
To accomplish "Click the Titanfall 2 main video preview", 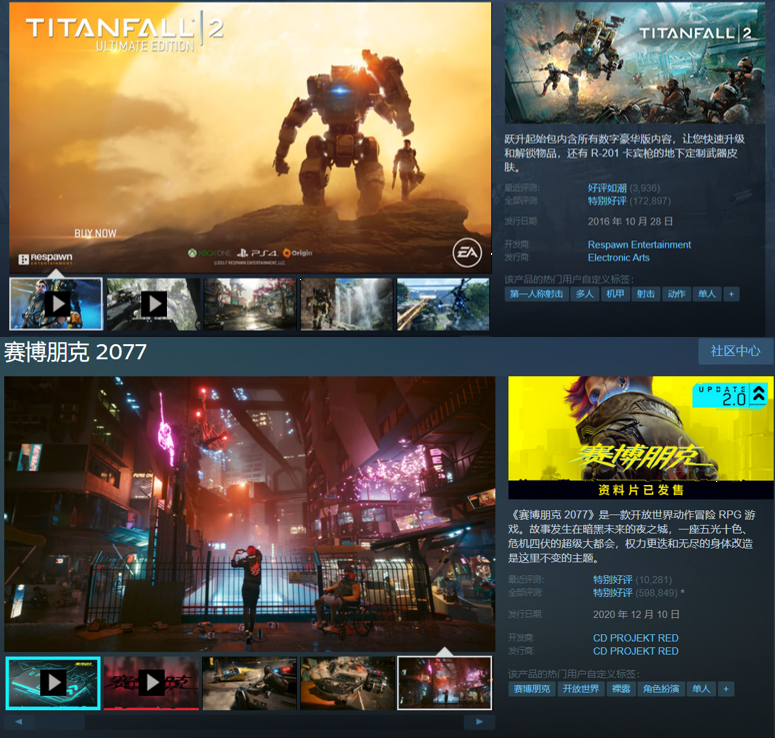I will point(250,137).
